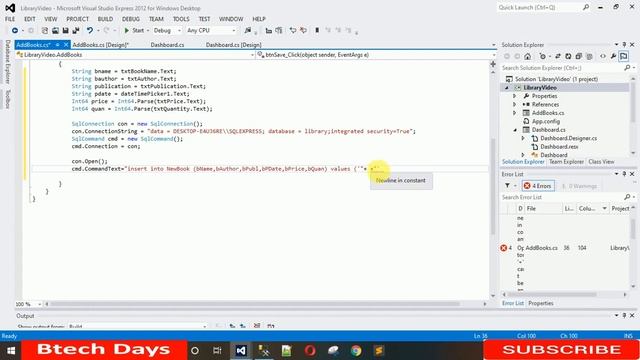Click the Bookmark toolbar icon
This screenshot has width=640, height=360.
click(x=317, y=31)
